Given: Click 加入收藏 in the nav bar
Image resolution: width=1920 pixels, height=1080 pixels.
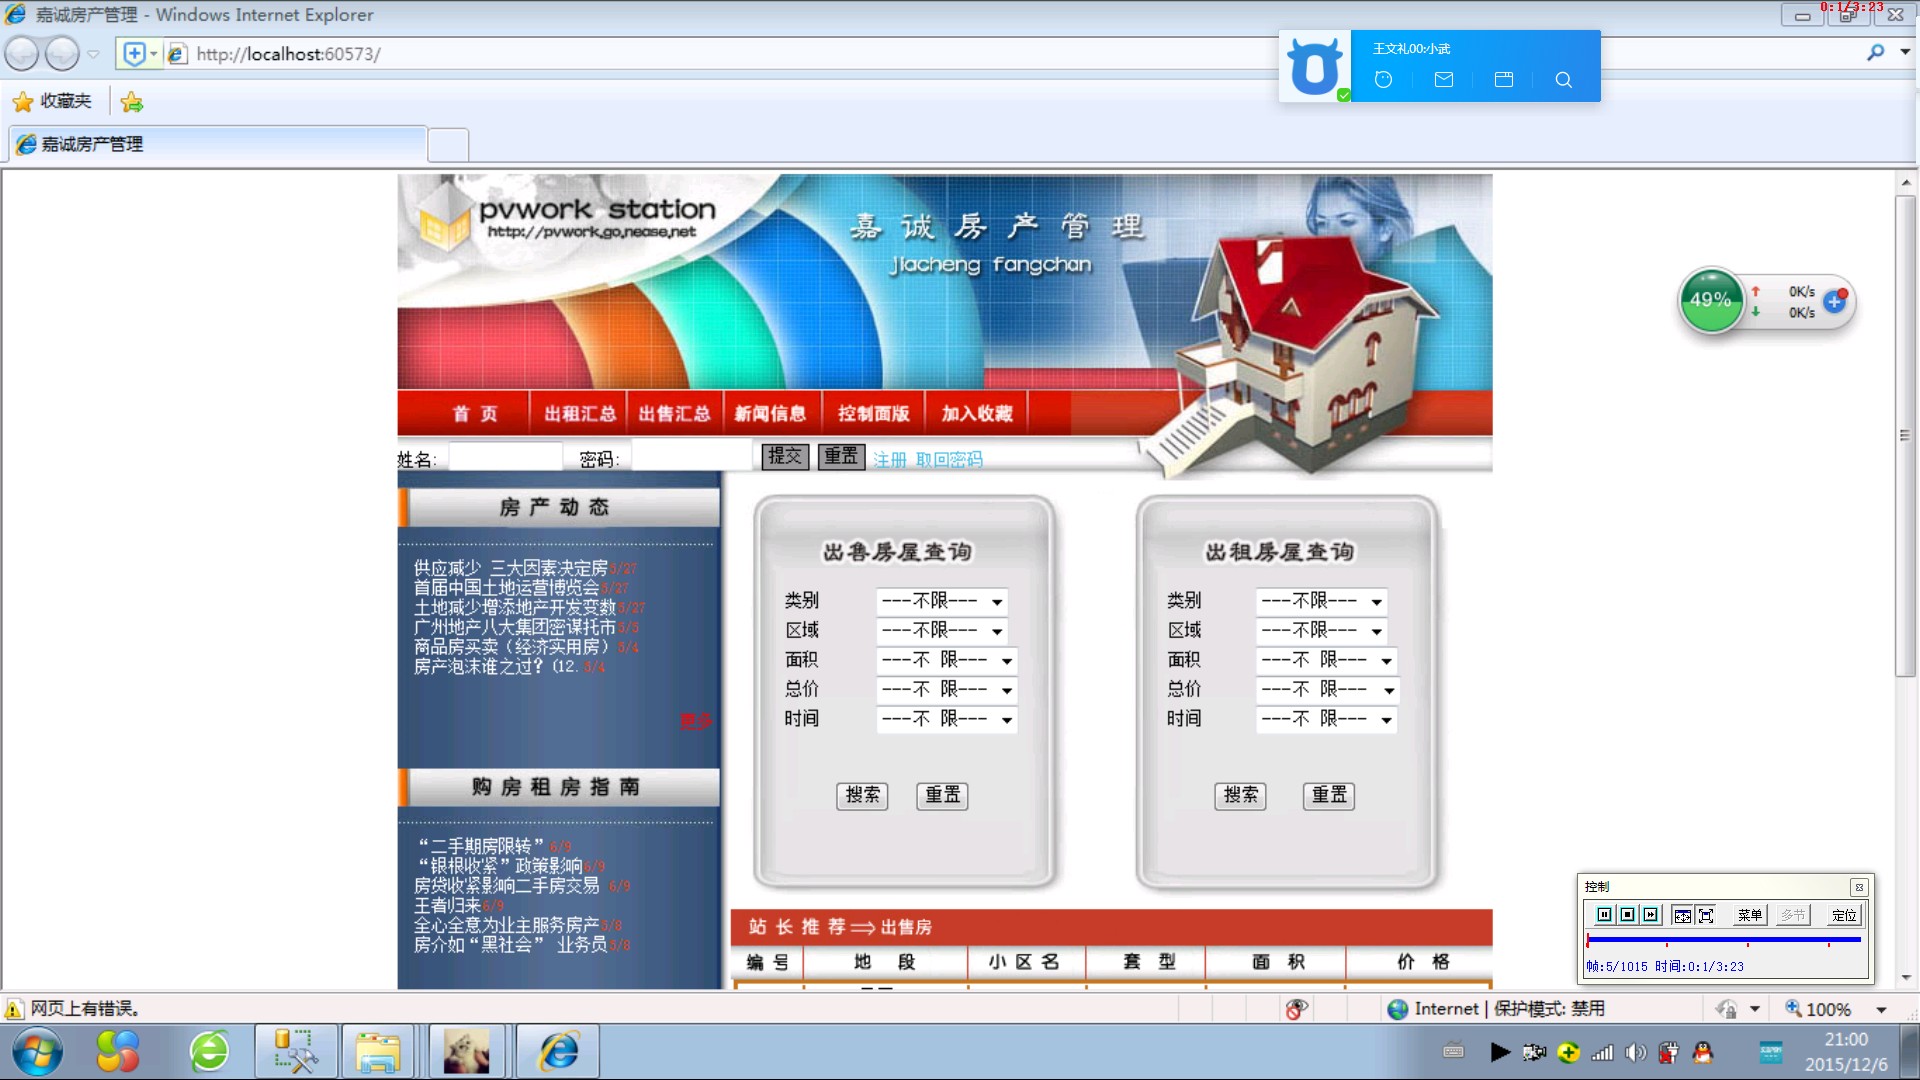Looking at the screenshot, I should [977, 413].
